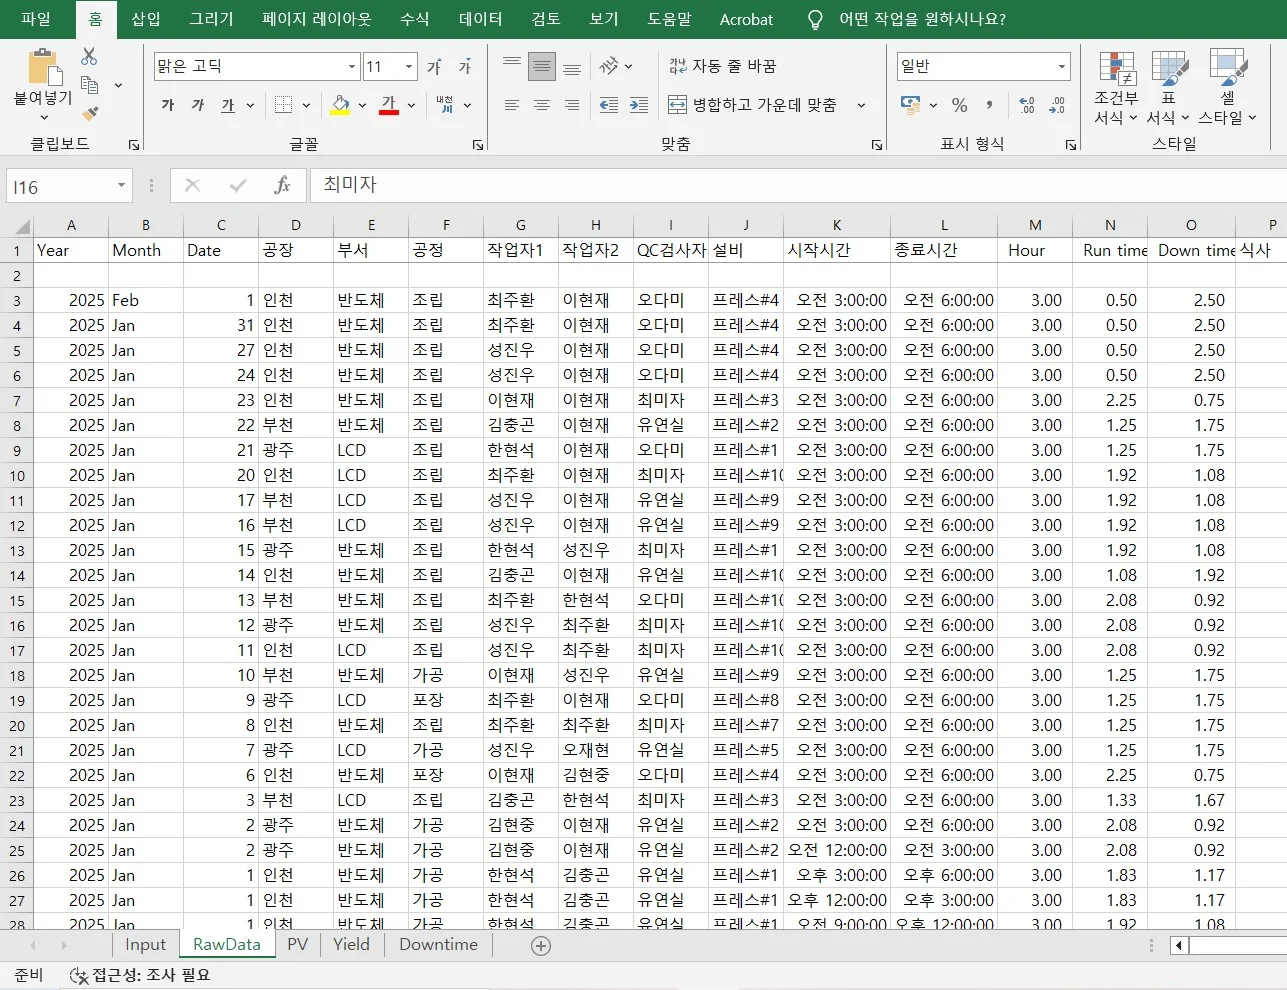This screenshot has width=1287, height=990.
Task: Click the Cut scissors icon
Action: pyautogui.click(x=89, y=57)
